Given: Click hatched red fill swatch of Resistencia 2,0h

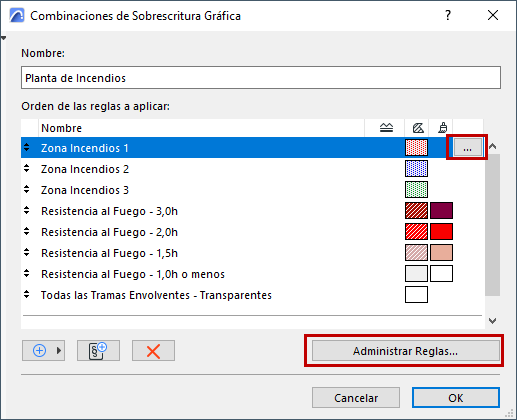Looking at the screenshot, I should point(416,232).
